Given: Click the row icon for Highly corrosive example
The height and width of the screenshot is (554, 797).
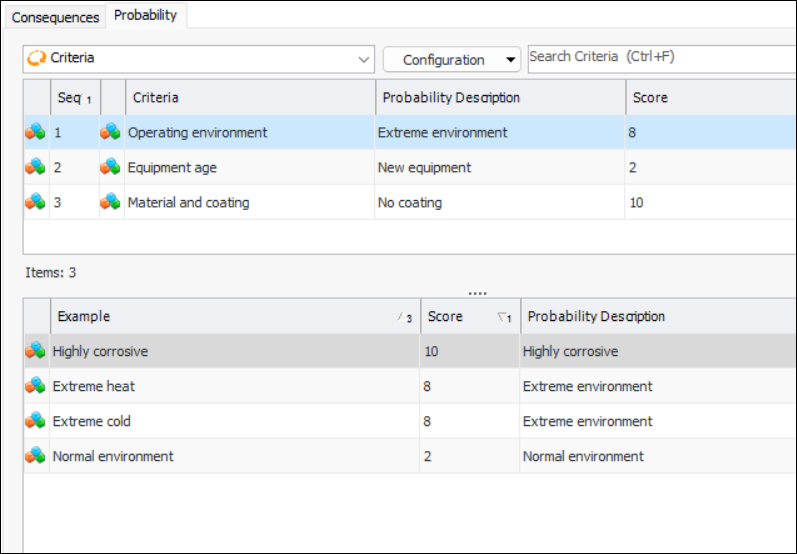Looking at the screenshot, I should 36,351.
